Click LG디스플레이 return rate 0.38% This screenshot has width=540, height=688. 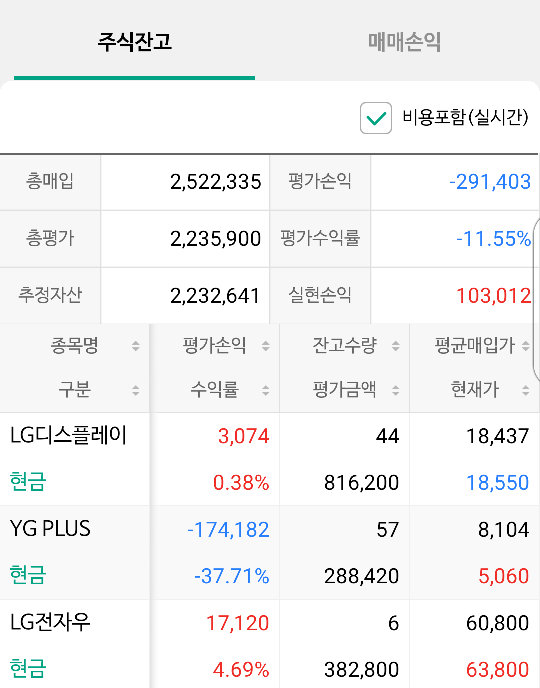click(x=241, y=483)
